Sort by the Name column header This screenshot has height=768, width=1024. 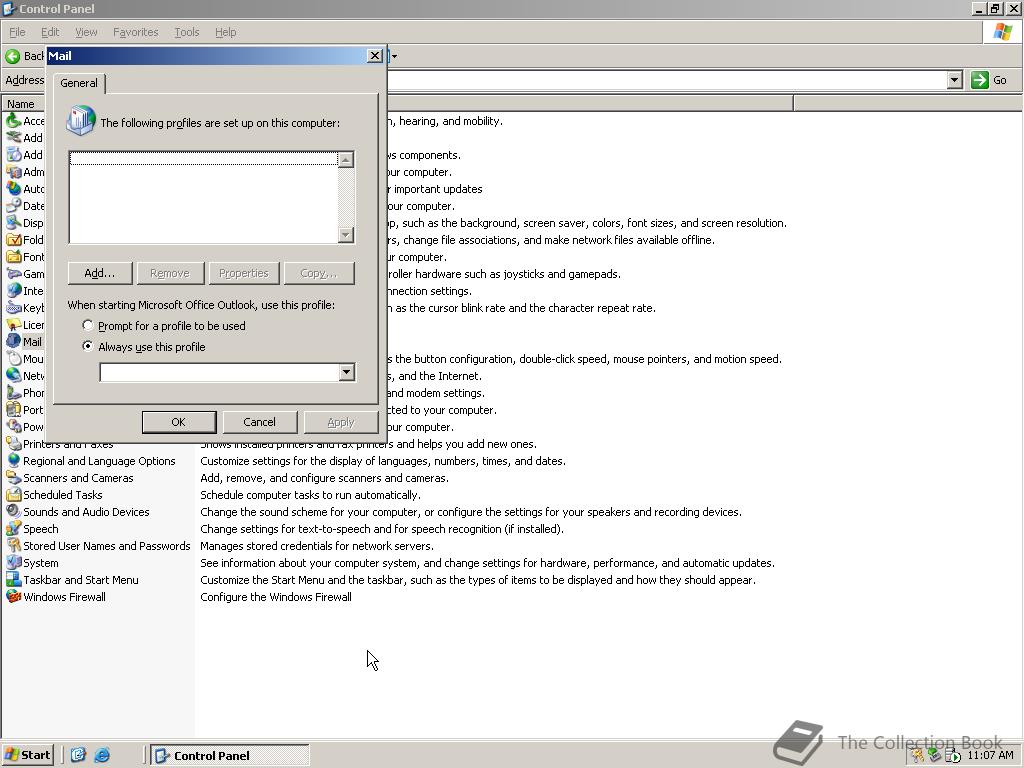click(x=22, y=104)
